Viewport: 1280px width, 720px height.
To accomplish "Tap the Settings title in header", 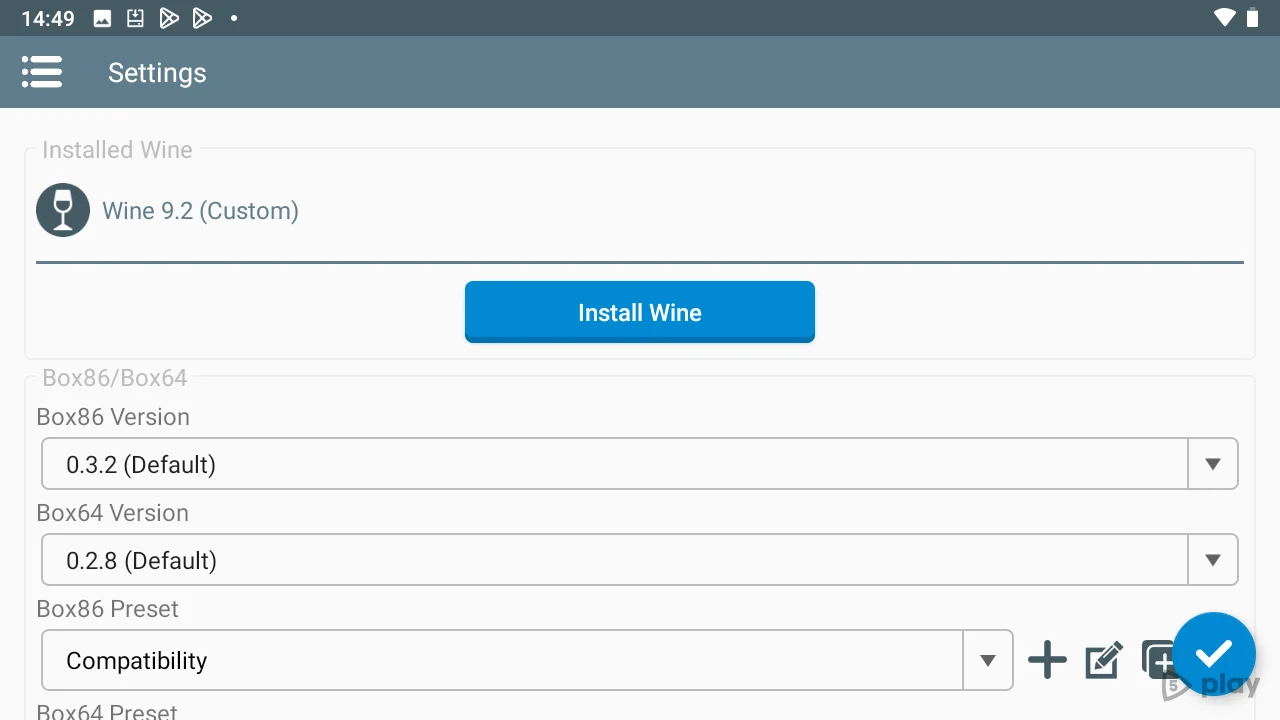I will (x=157, y=73).
